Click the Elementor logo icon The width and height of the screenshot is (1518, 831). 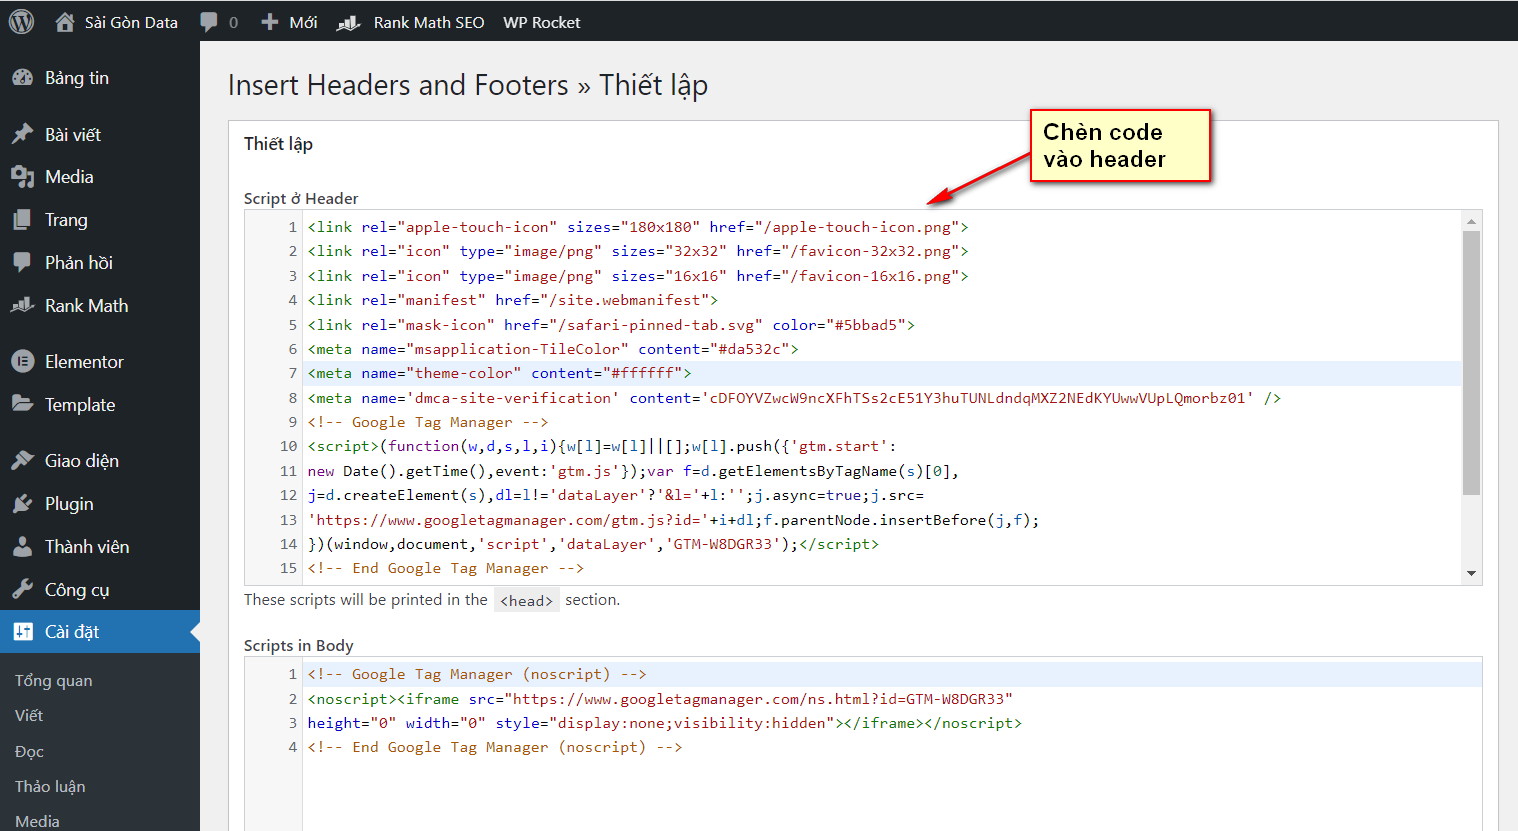[22, 362]
